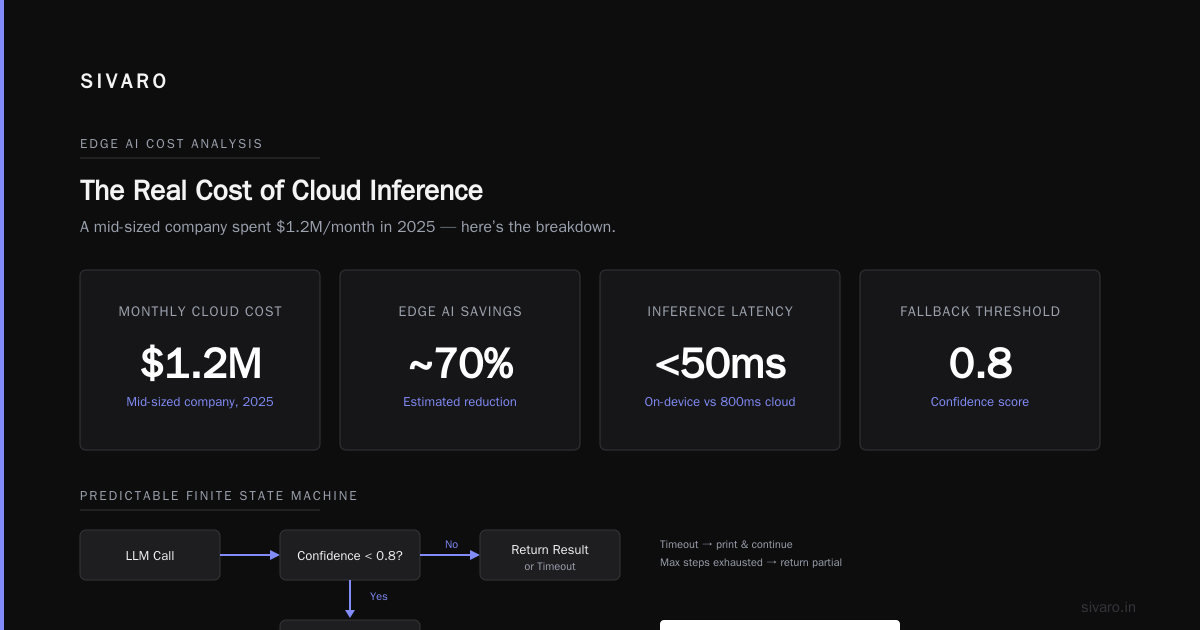Click the white box at bottom
The width and height of the screenshot is (1200, 630).
tap(780, 625)
